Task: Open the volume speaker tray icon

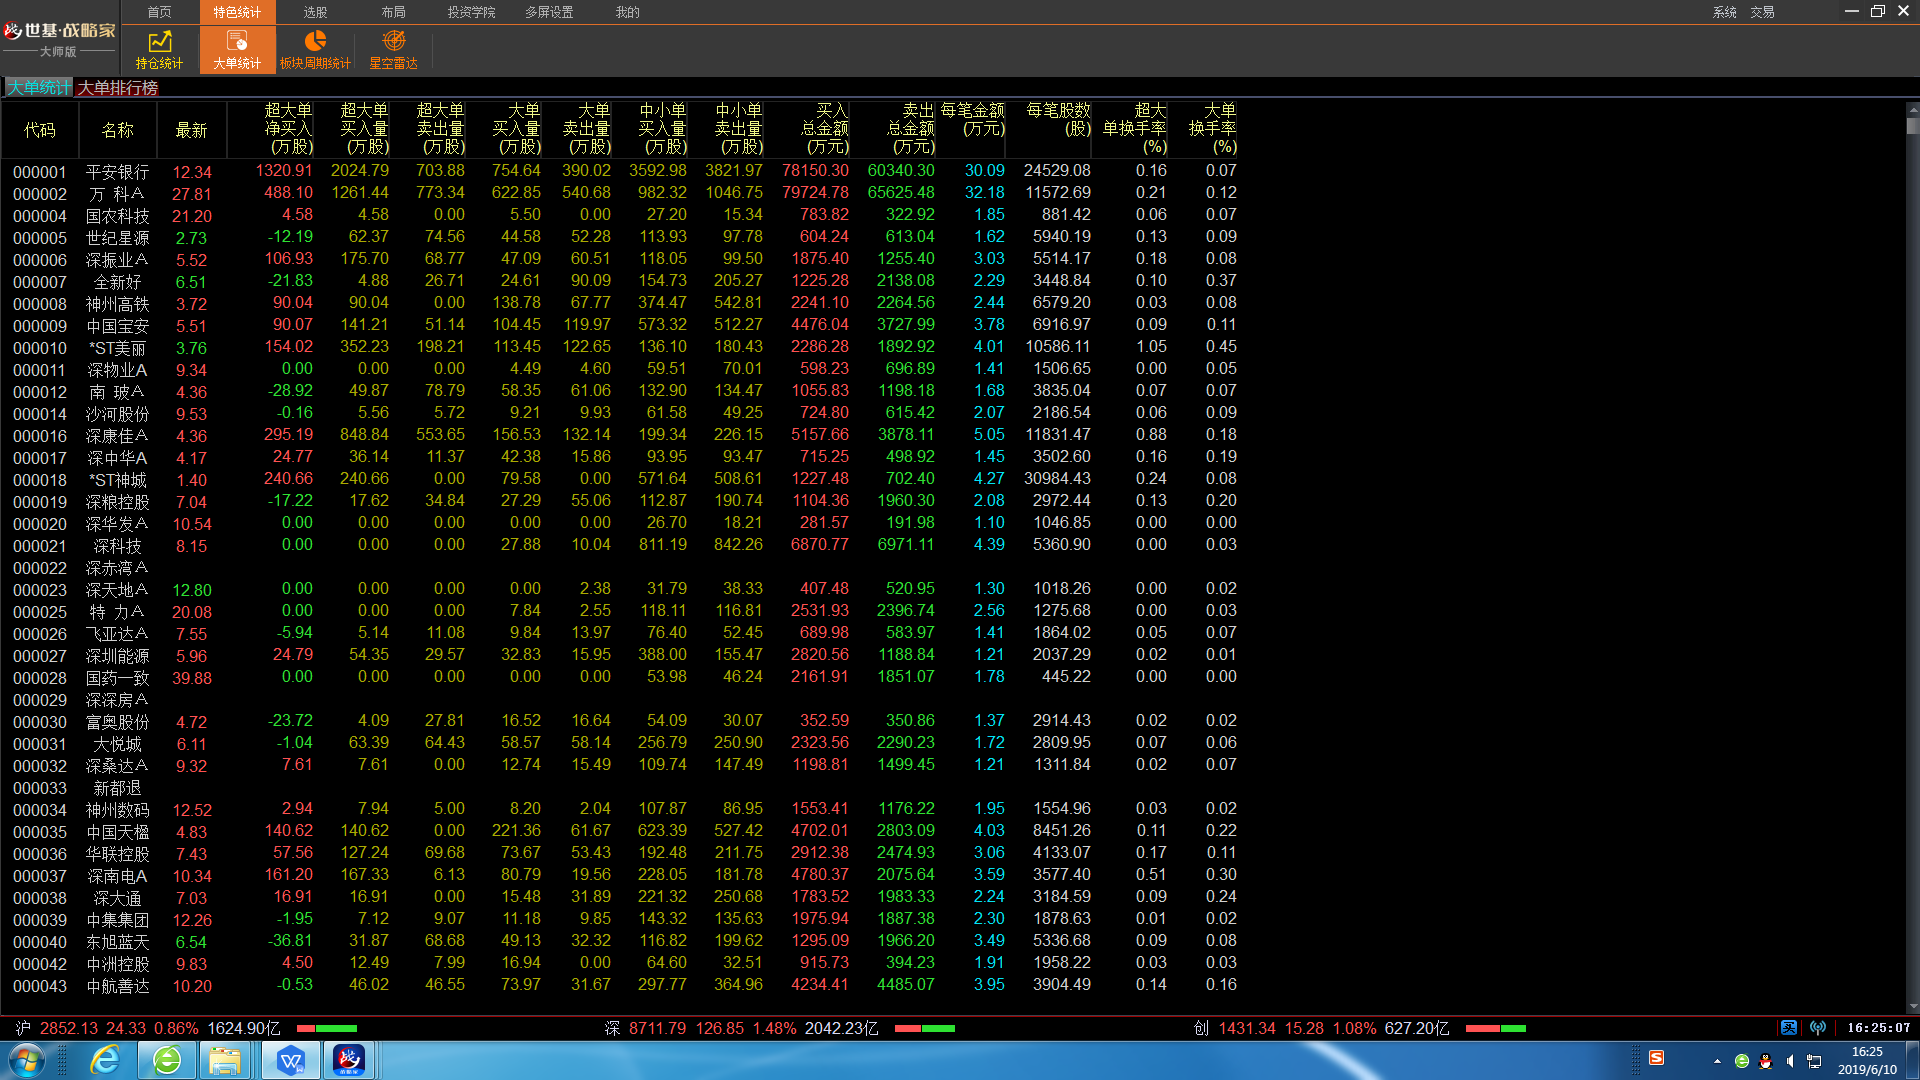Action: [x=1790, y=1061]
